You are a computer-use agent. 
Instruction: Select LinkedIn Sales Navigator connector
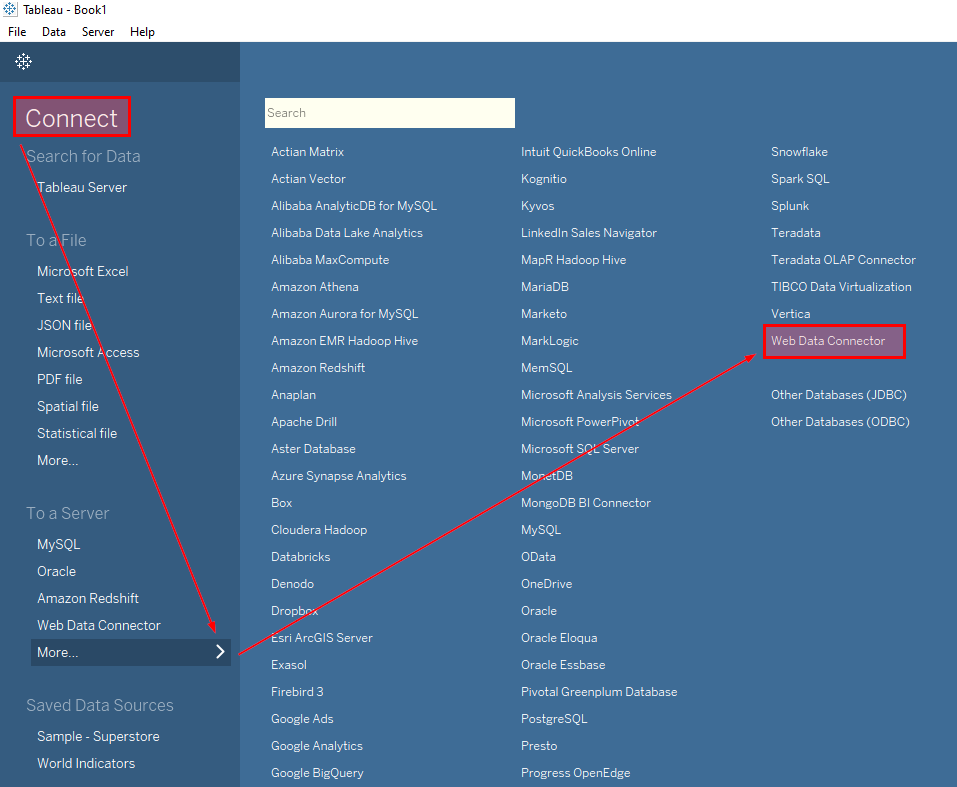589,233
